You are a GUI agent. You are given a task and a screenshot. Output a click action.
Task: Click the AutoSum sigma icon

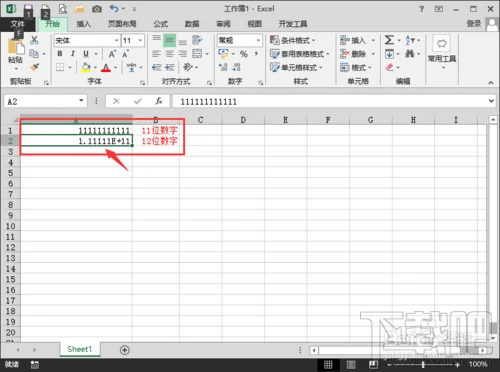389,40
